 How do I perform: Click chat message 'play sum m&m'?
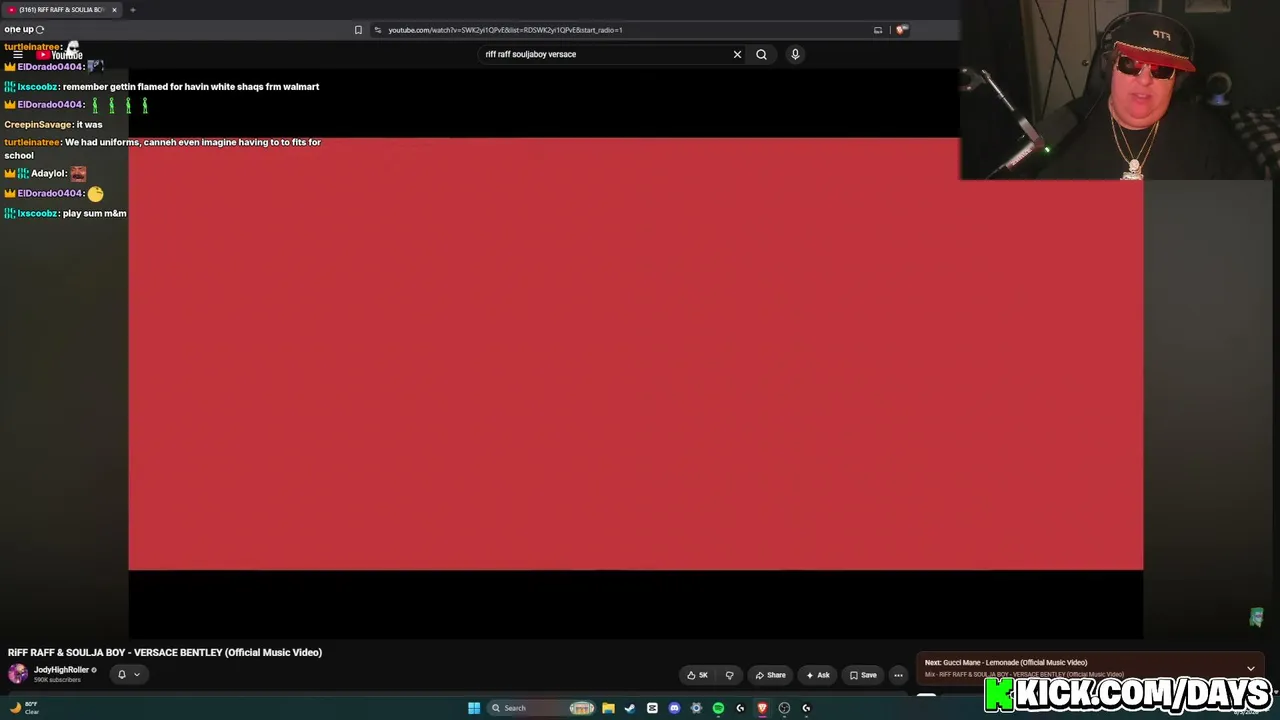[x=94, y=213]
